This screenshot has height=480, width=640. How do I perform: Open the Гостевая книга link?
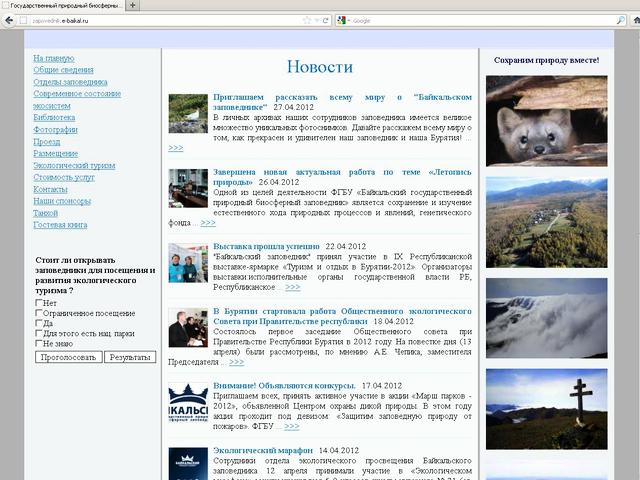click(60, 225)
